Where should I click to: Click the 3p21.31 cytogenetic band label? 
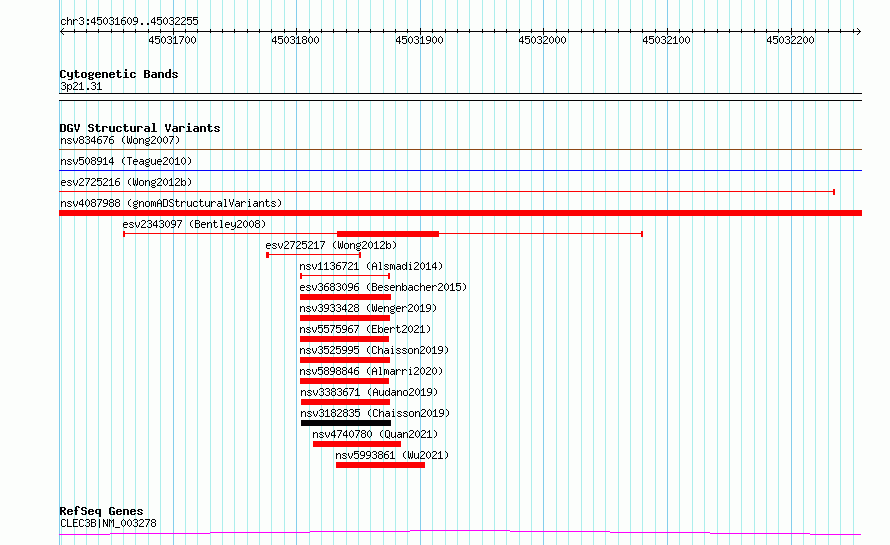click(81, 87)
